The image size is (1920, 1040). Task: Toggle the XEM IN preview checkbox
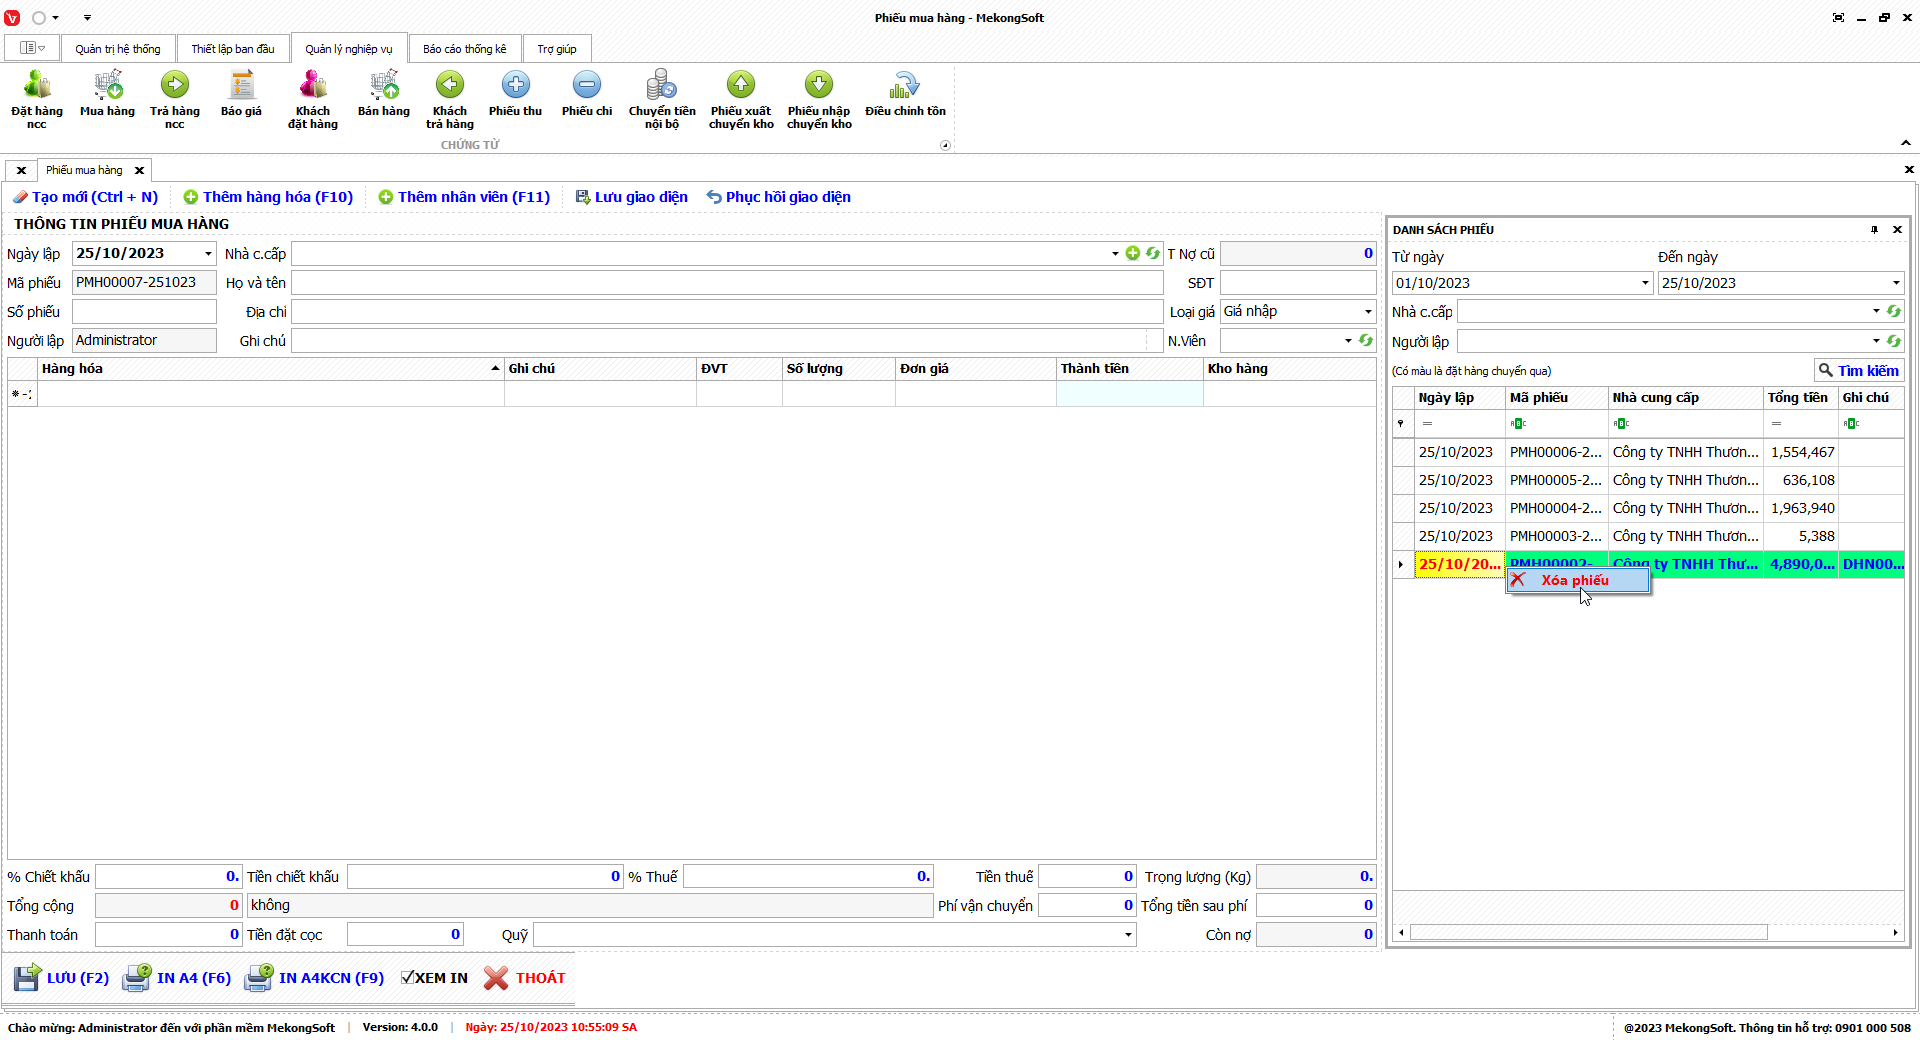[x=408, y=978]
